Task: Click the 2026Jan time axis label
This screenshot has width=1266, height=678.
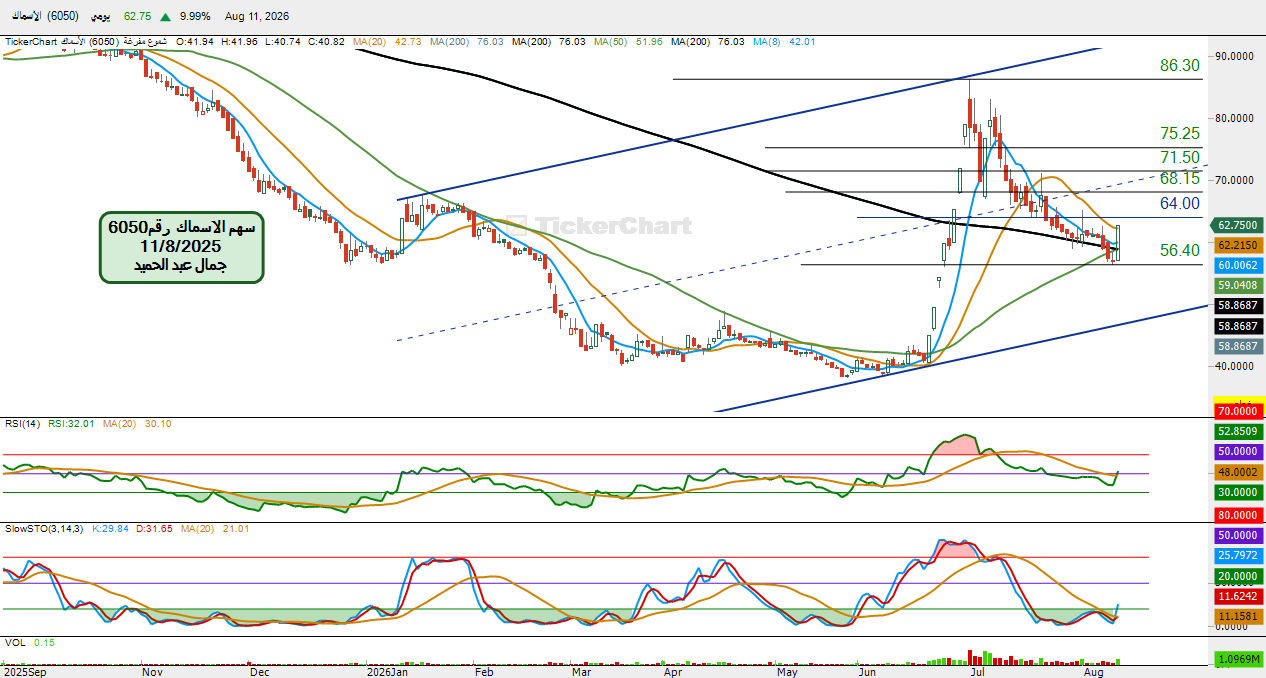Action: [x=386, y=673]
